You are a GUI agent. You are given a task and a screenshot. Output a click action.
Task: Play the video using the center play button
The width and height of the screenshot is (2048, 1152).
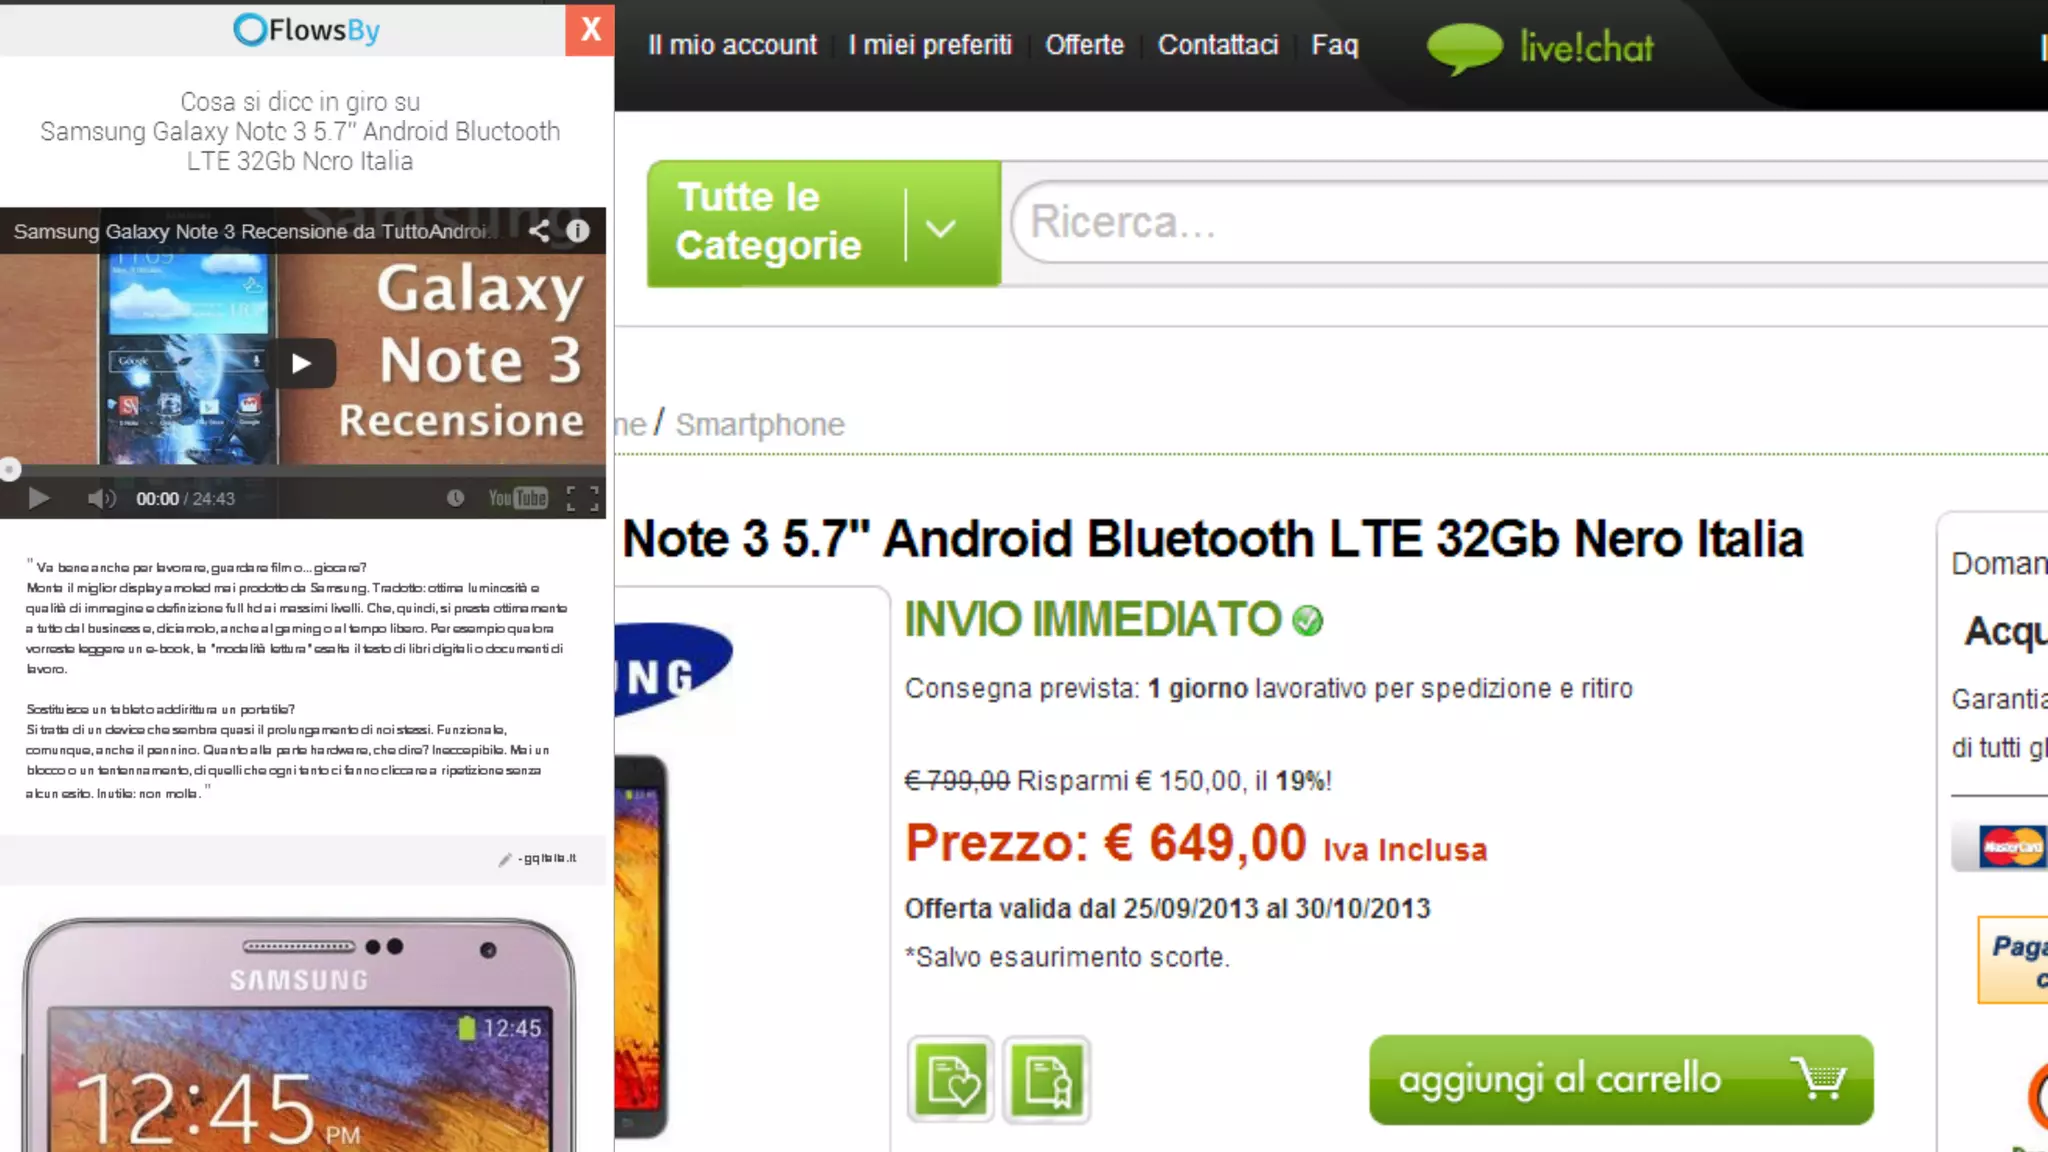[x=301, y=364]
